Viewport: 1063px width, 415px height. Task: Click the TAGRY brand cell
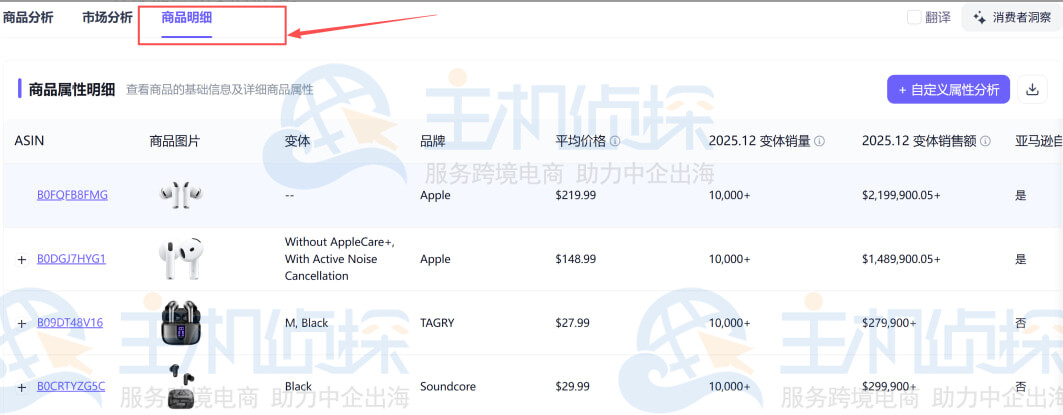click(437, 323)
